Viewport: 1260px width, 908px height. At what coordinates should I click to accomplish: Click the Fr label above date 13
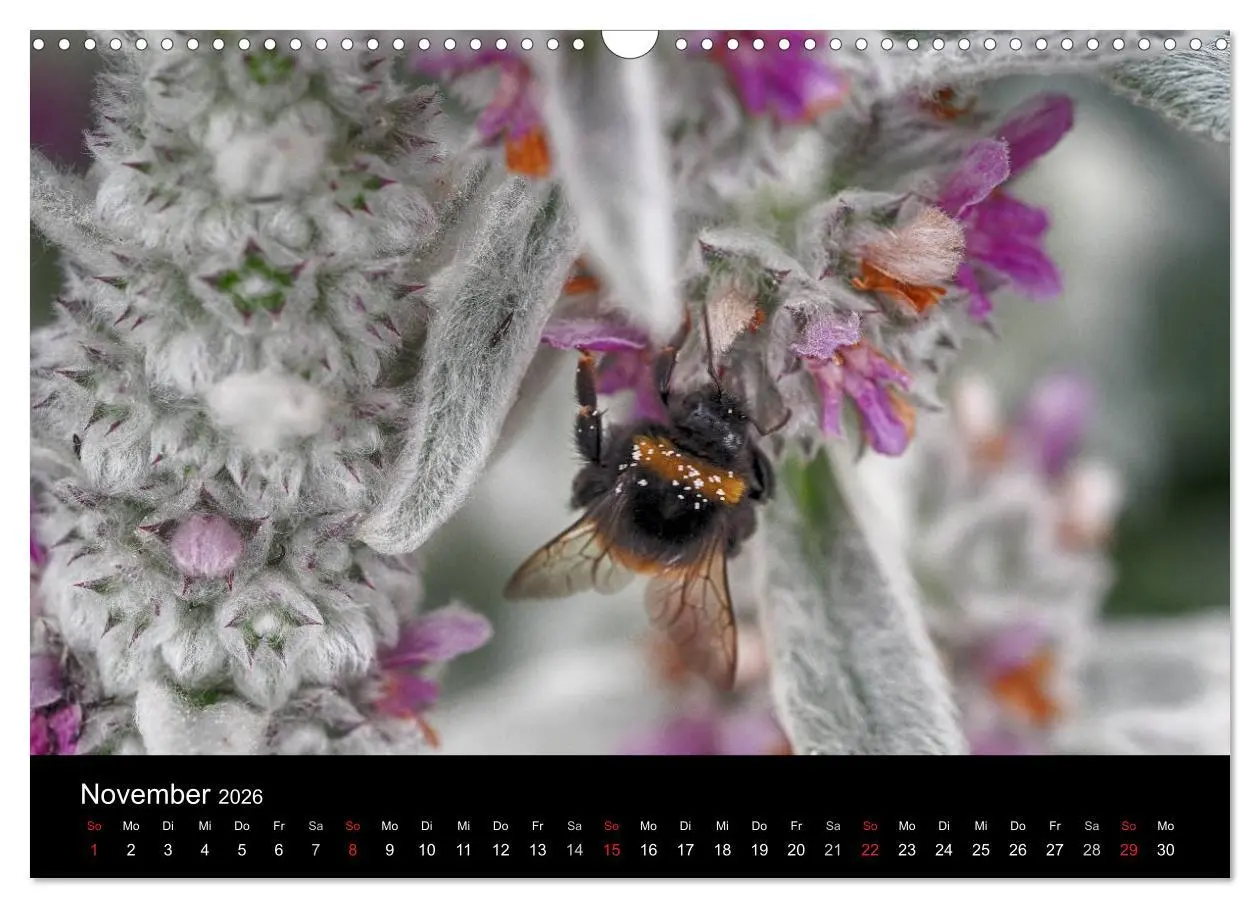point(537,826)
